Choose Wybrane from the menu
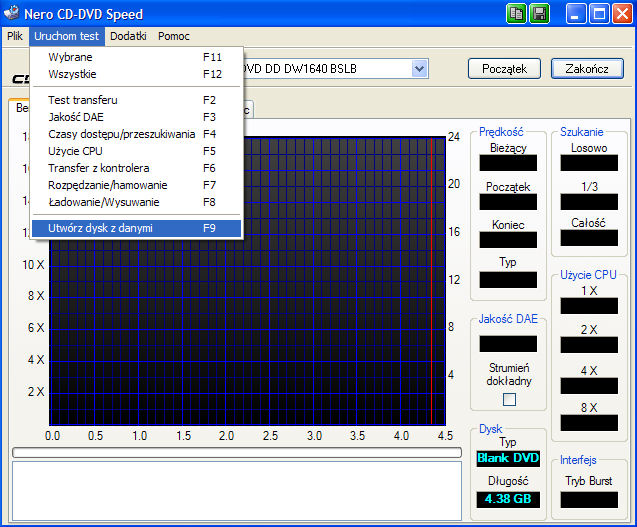This screenshot has width=637, height=527. pos(136,57)
